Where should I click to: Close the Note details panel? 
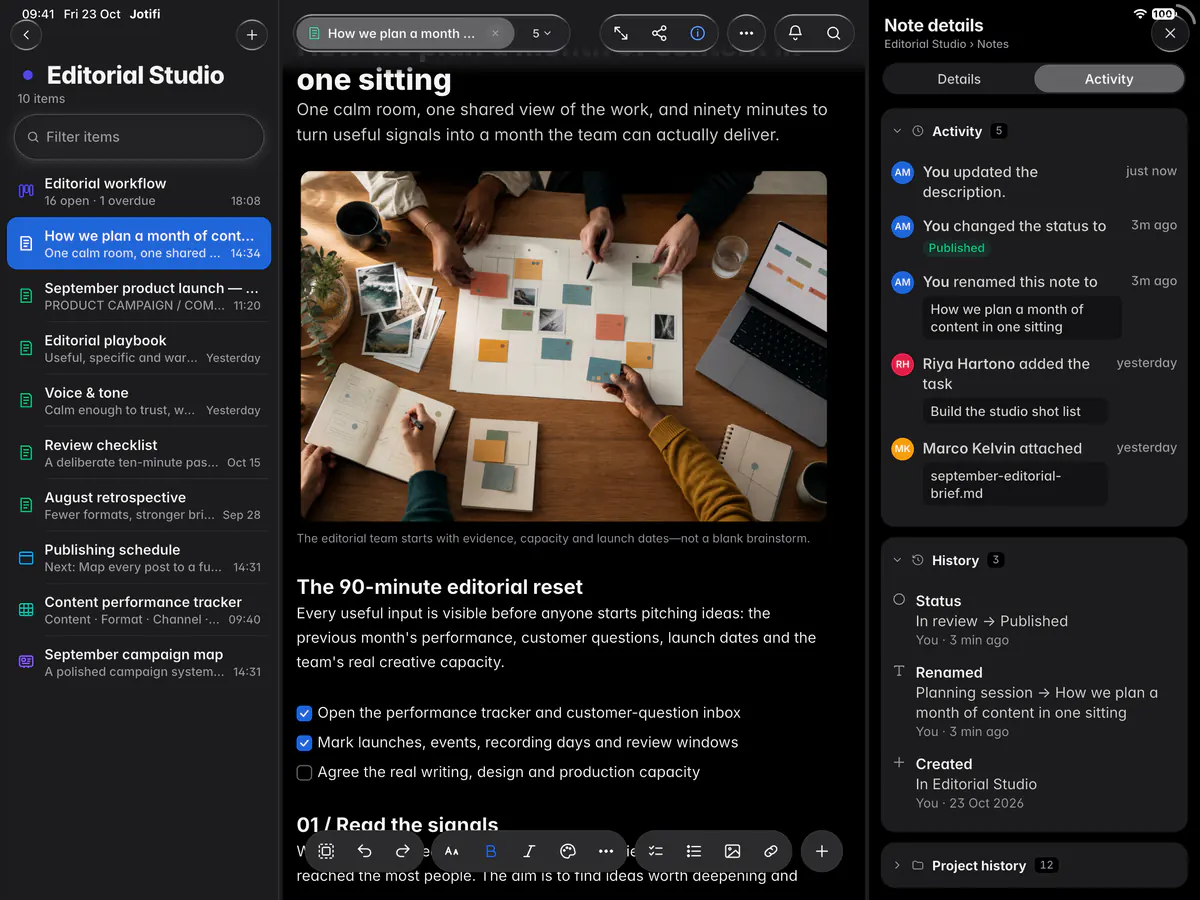point(1170,33)
